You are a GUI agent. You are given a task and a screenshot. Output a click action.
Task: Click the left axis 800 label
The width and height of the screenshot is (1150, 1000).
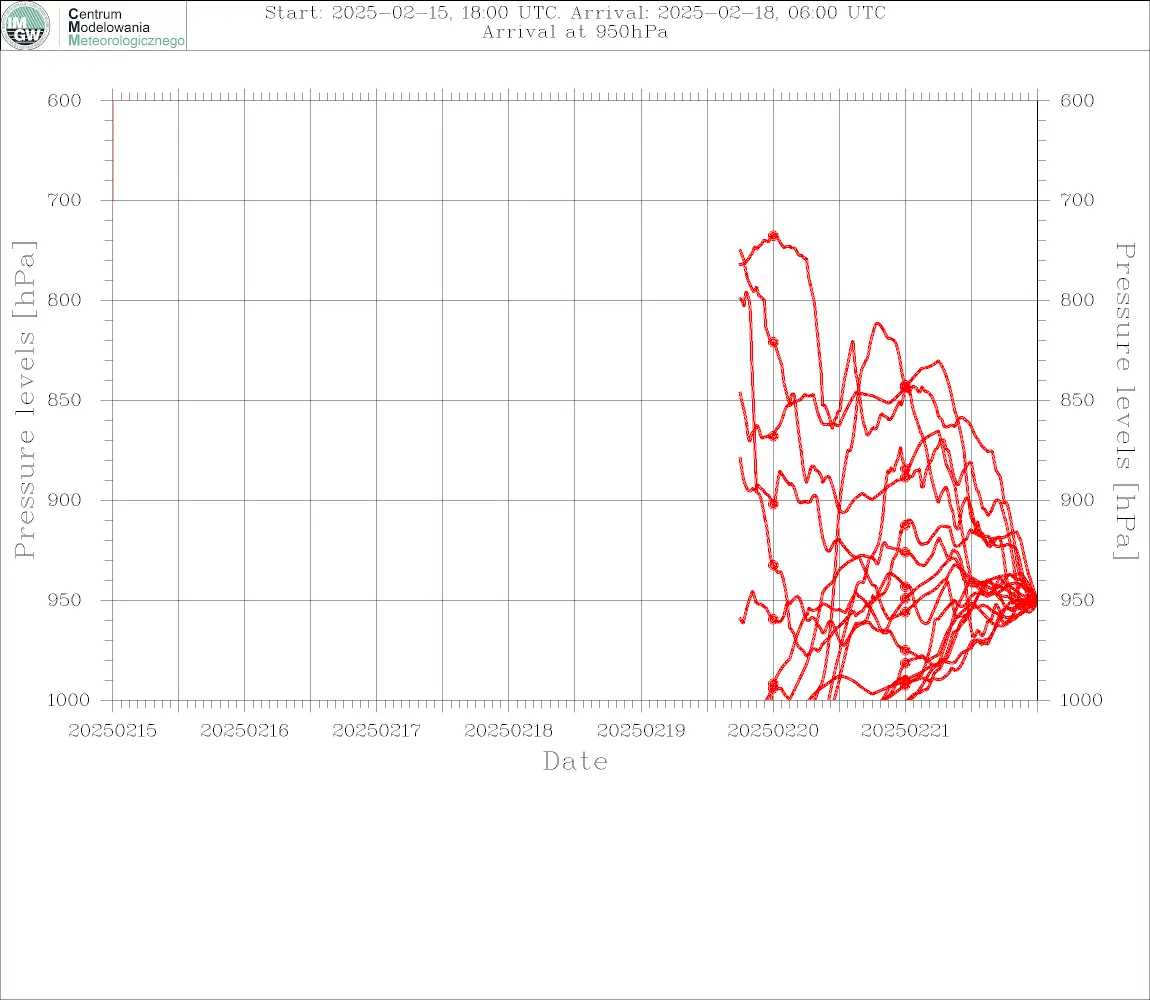click(65, 300)
